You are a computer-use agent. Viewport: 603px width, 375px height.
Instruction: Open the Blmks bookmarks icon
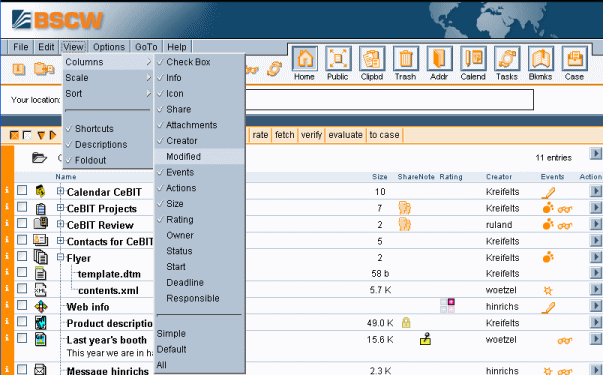point(541,58)
